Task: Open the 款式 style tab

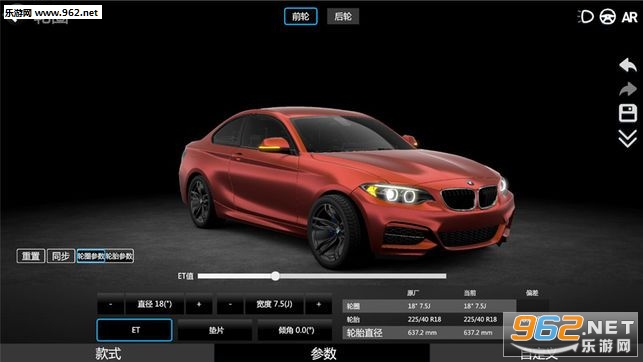Action: pos(107,353)
